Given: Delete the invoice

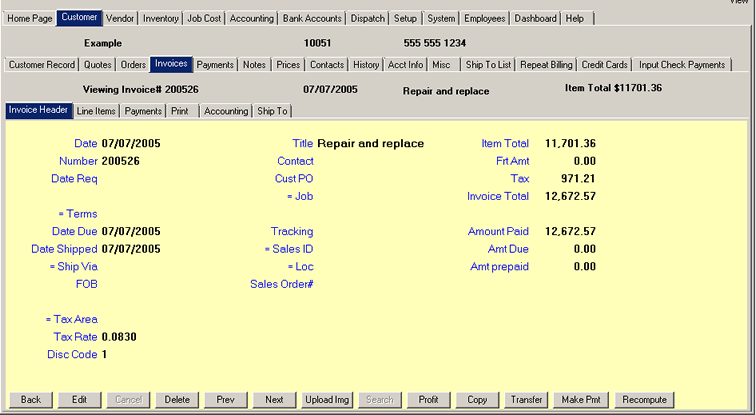Looking at the screenshot, I should coord(177,400).
